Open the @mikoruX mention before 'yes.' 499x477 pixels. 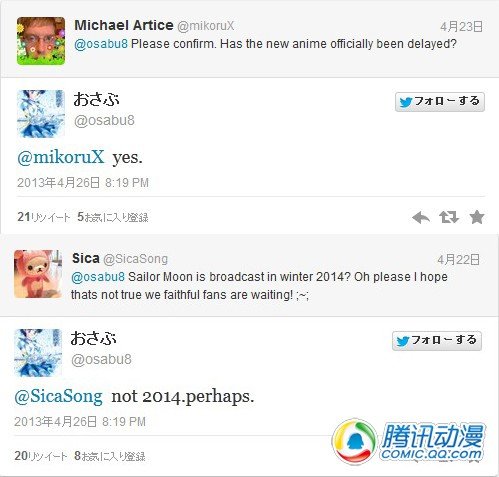[x=61, y=157]
